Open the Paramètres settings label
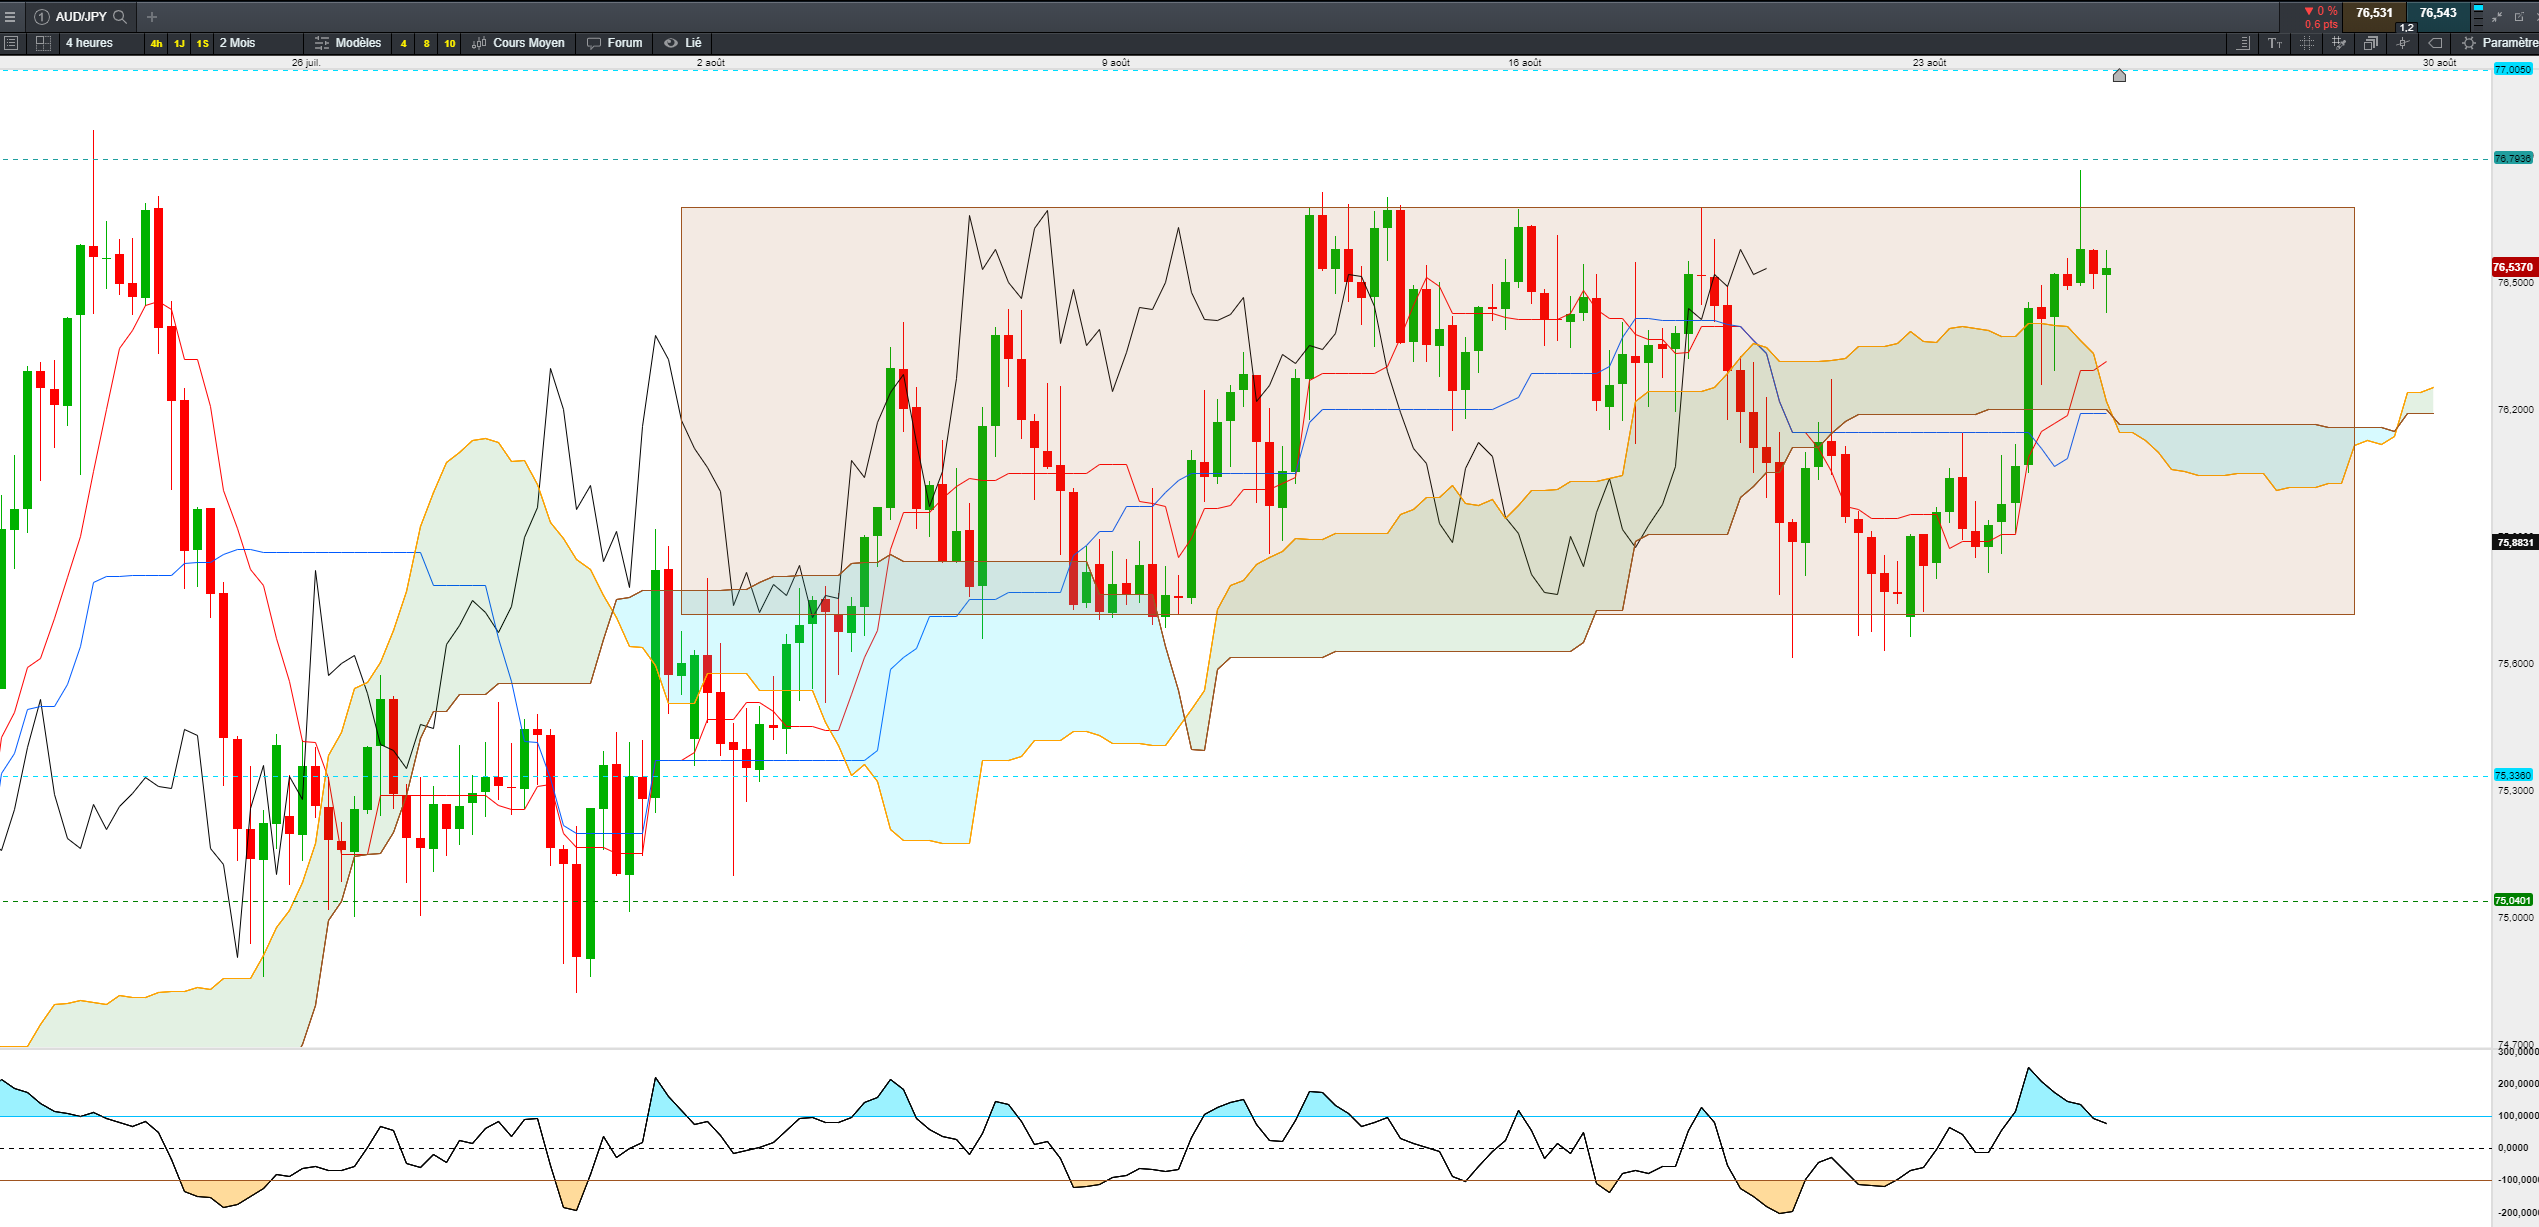The width and height of the screenshot is (2539, 1227). click(x=2510, y=43)
